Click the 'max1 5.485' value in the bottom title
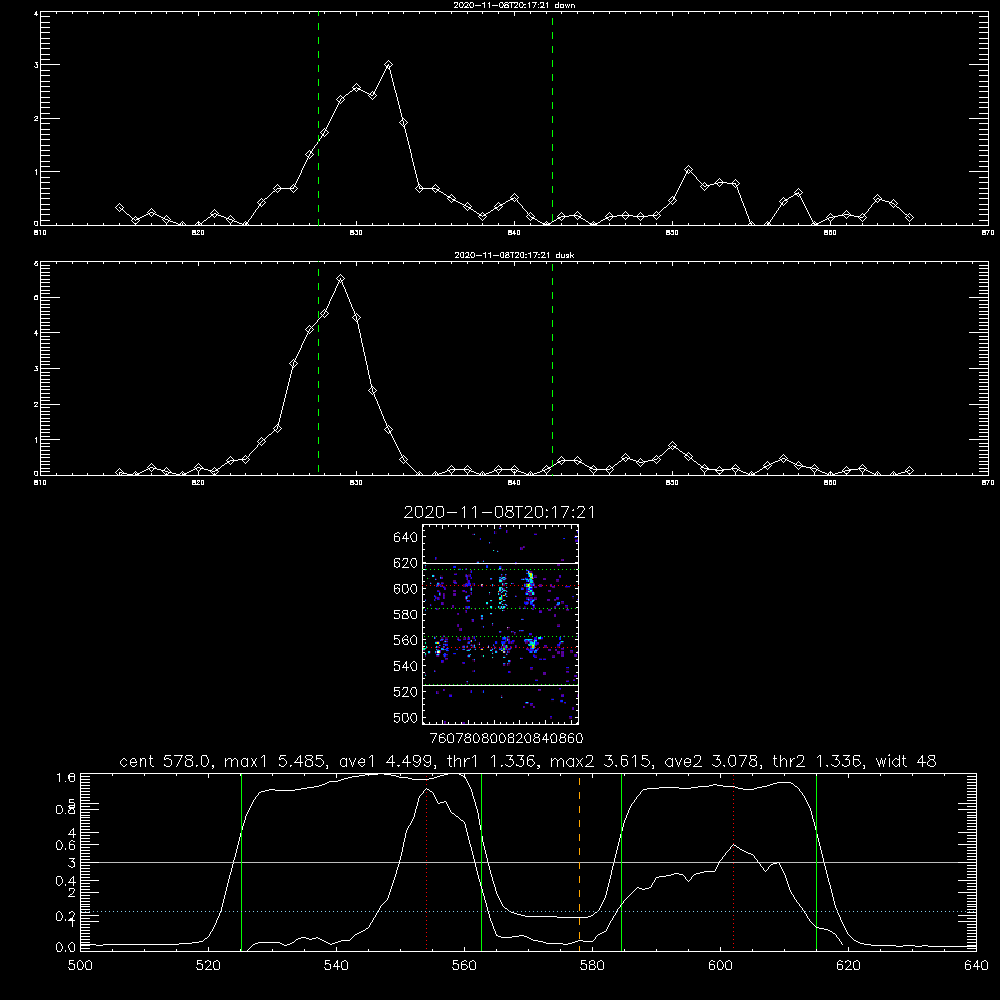This screenshot has height=1000, width=1000. point(276,761)
